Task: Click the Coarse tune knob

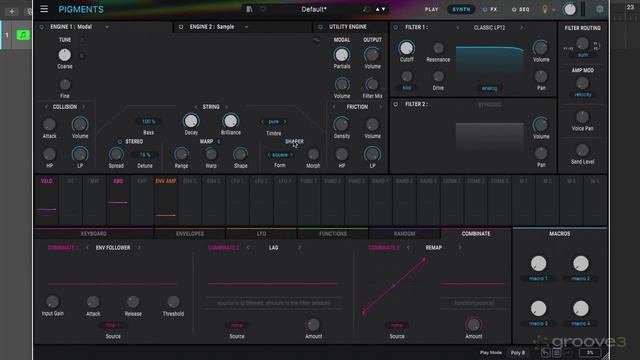Action: (x=64, y=55)
